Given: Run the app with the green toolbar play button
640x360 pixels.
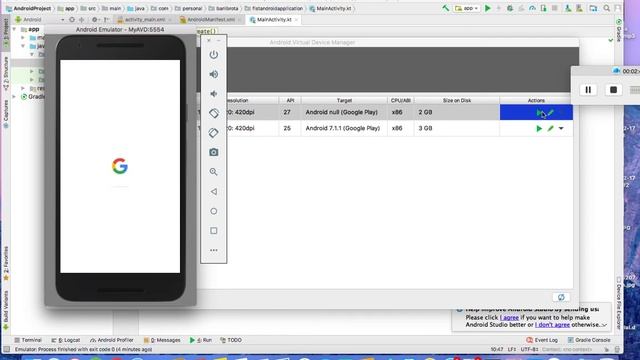Looking at the screenshot, I should (x=488, y=8).
